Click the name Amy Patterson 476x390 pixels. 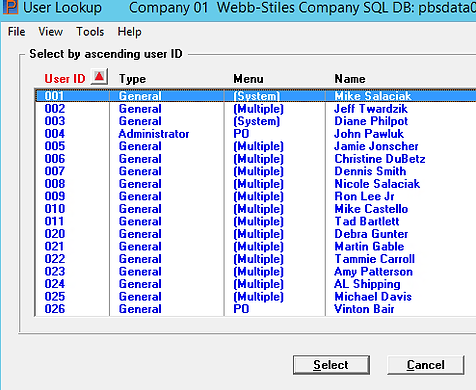point(373,272)
